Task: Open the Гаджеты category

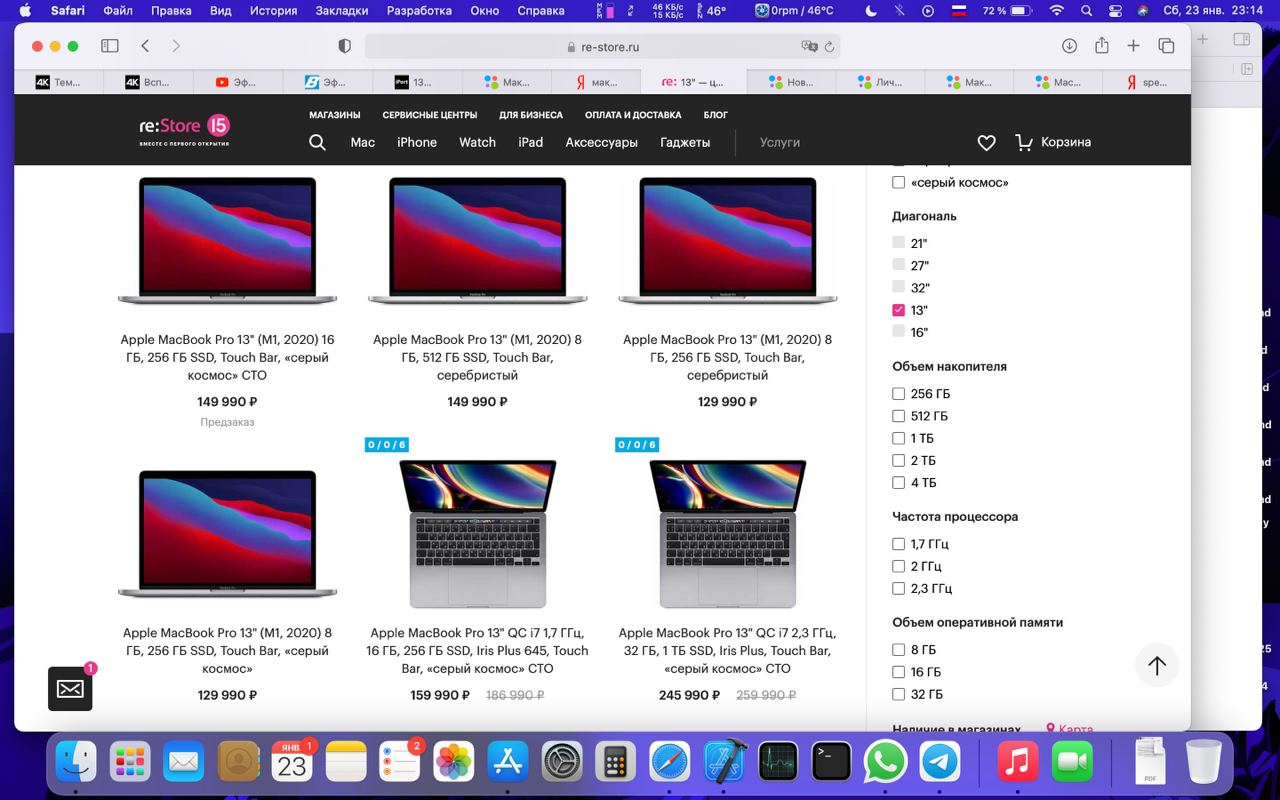Action: 685,142
